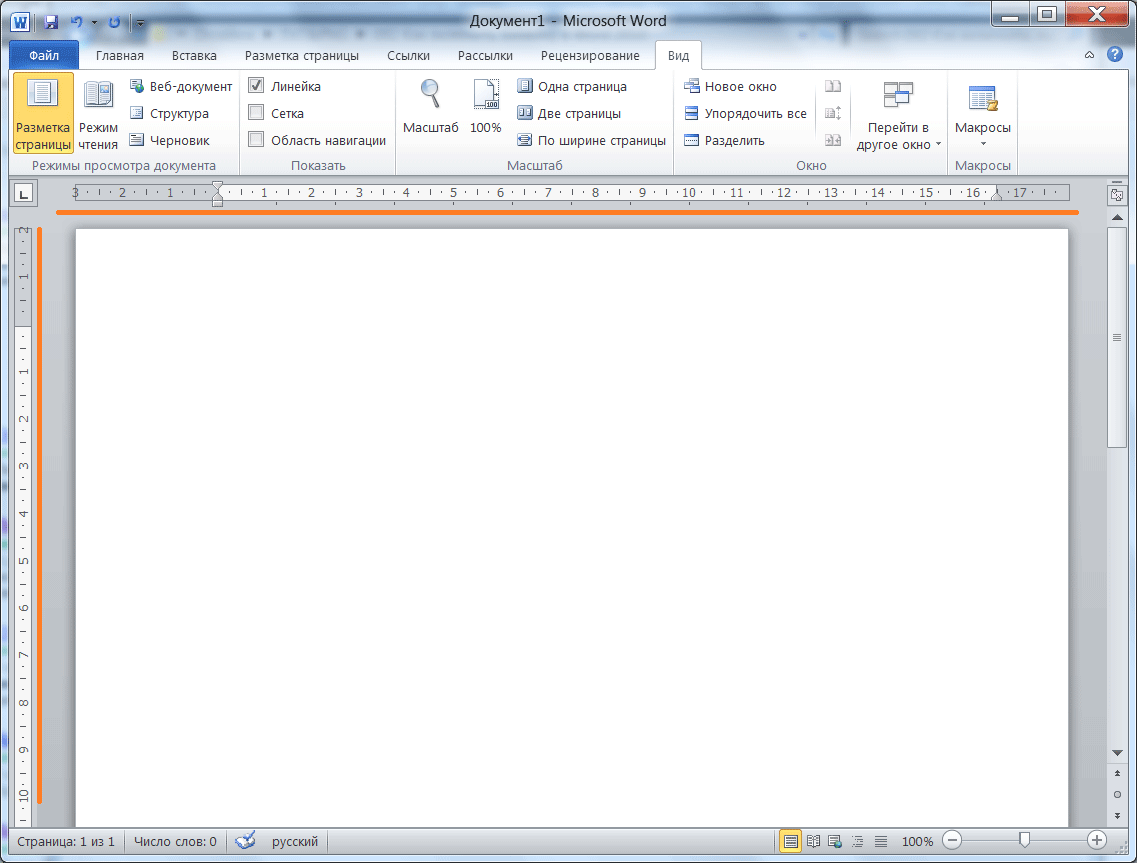Collapse the ribbon with the caret button
Viewport: 1137px width, 863px height.
point(1089,55)
